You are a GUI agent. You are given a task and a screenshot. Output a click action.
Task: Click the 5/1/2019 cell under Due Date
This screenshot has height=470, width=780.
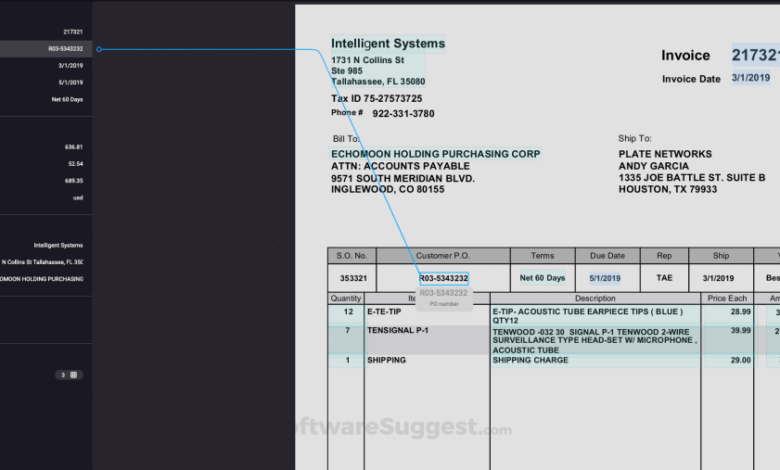click(x=605, y=279)
